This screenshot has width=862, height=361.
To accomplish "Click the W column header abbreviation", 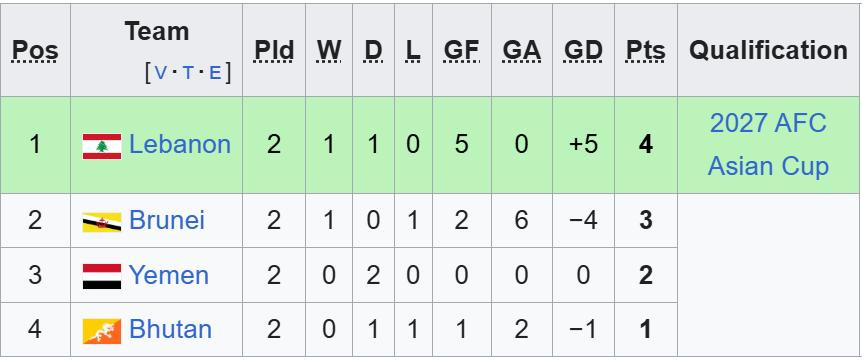I will pyautogui.click(x=329, y=50).
